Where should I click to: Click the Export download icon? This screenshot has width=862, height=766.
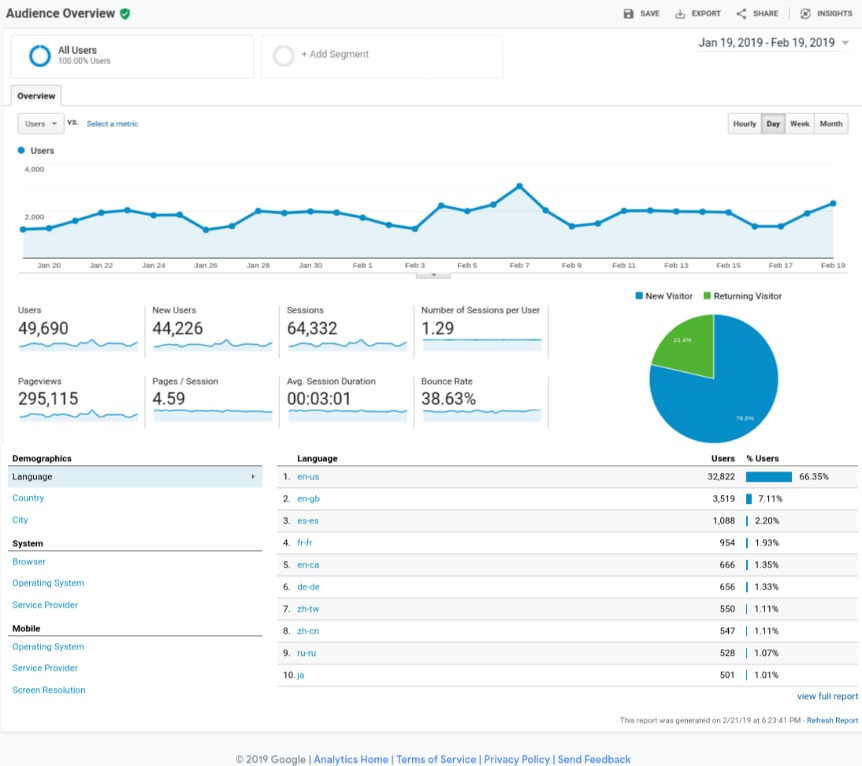pyautogui.click(x=680, y=14)
